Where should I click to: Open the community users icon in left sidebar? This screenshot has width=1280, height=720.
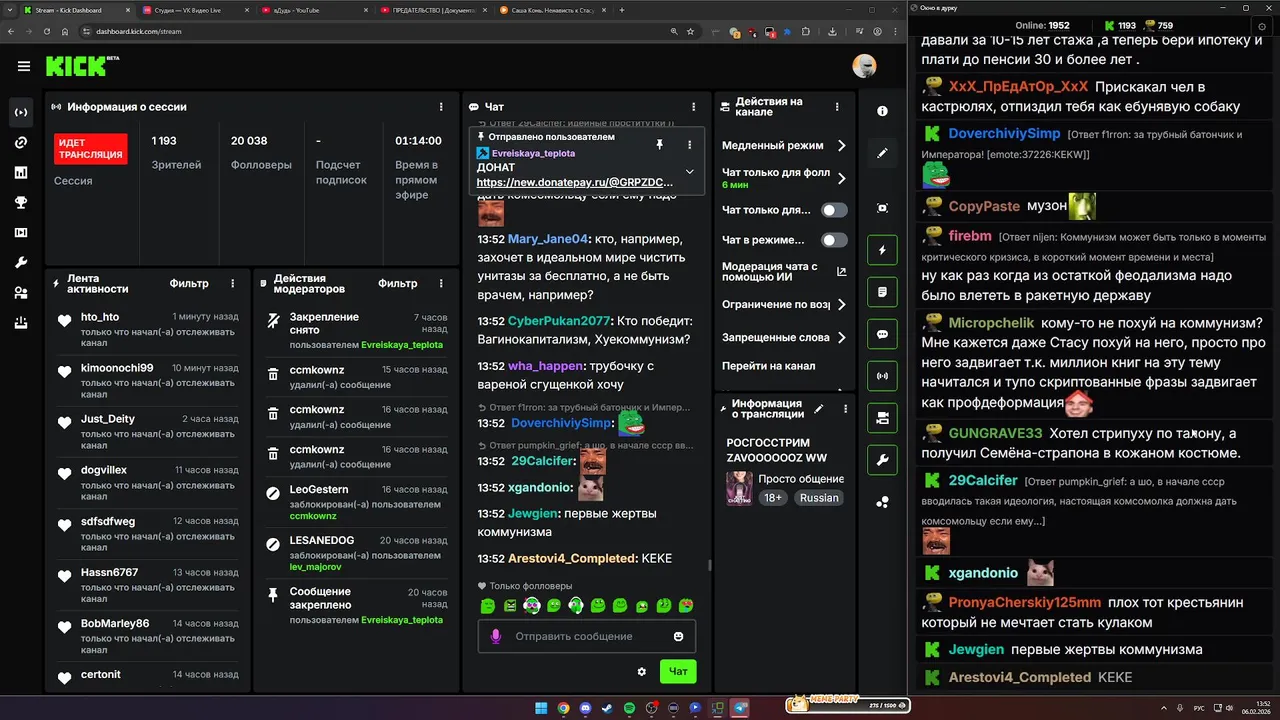tap(21, 292)
